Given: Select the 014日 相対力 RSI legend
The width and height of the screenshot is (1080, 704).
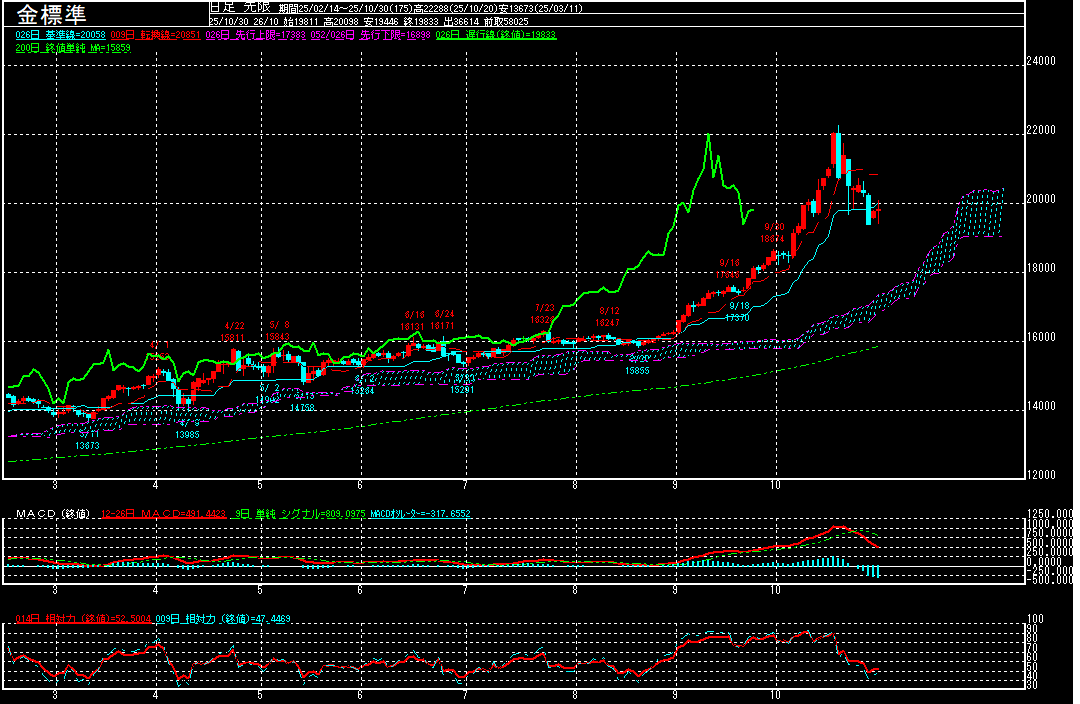Looking at the screenshot, I should coord(83,619).
